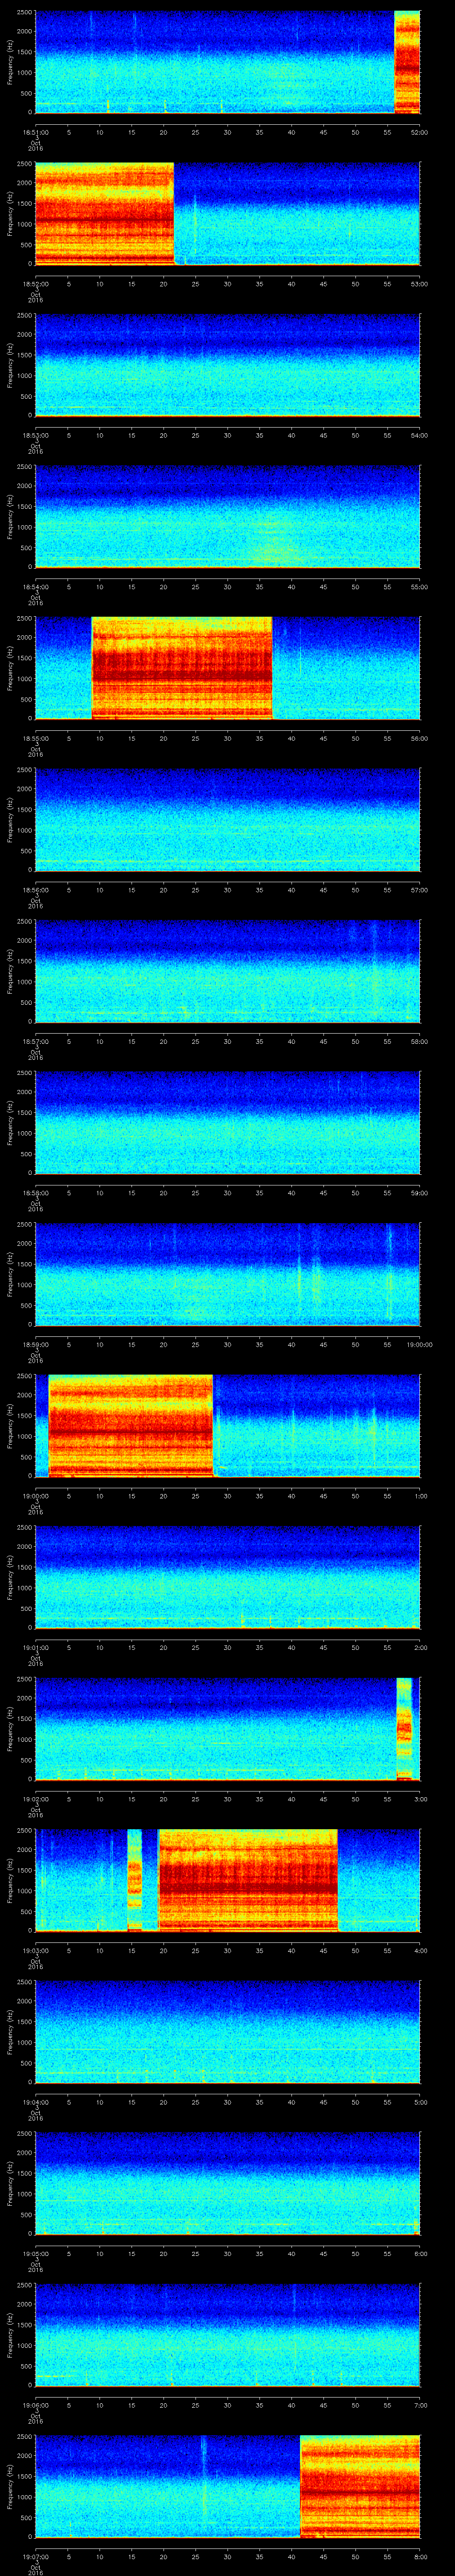Pick the short burst near 15 seconds in the 19:03 panel
Viewport: 455px width, 2576px height.
134,1879
